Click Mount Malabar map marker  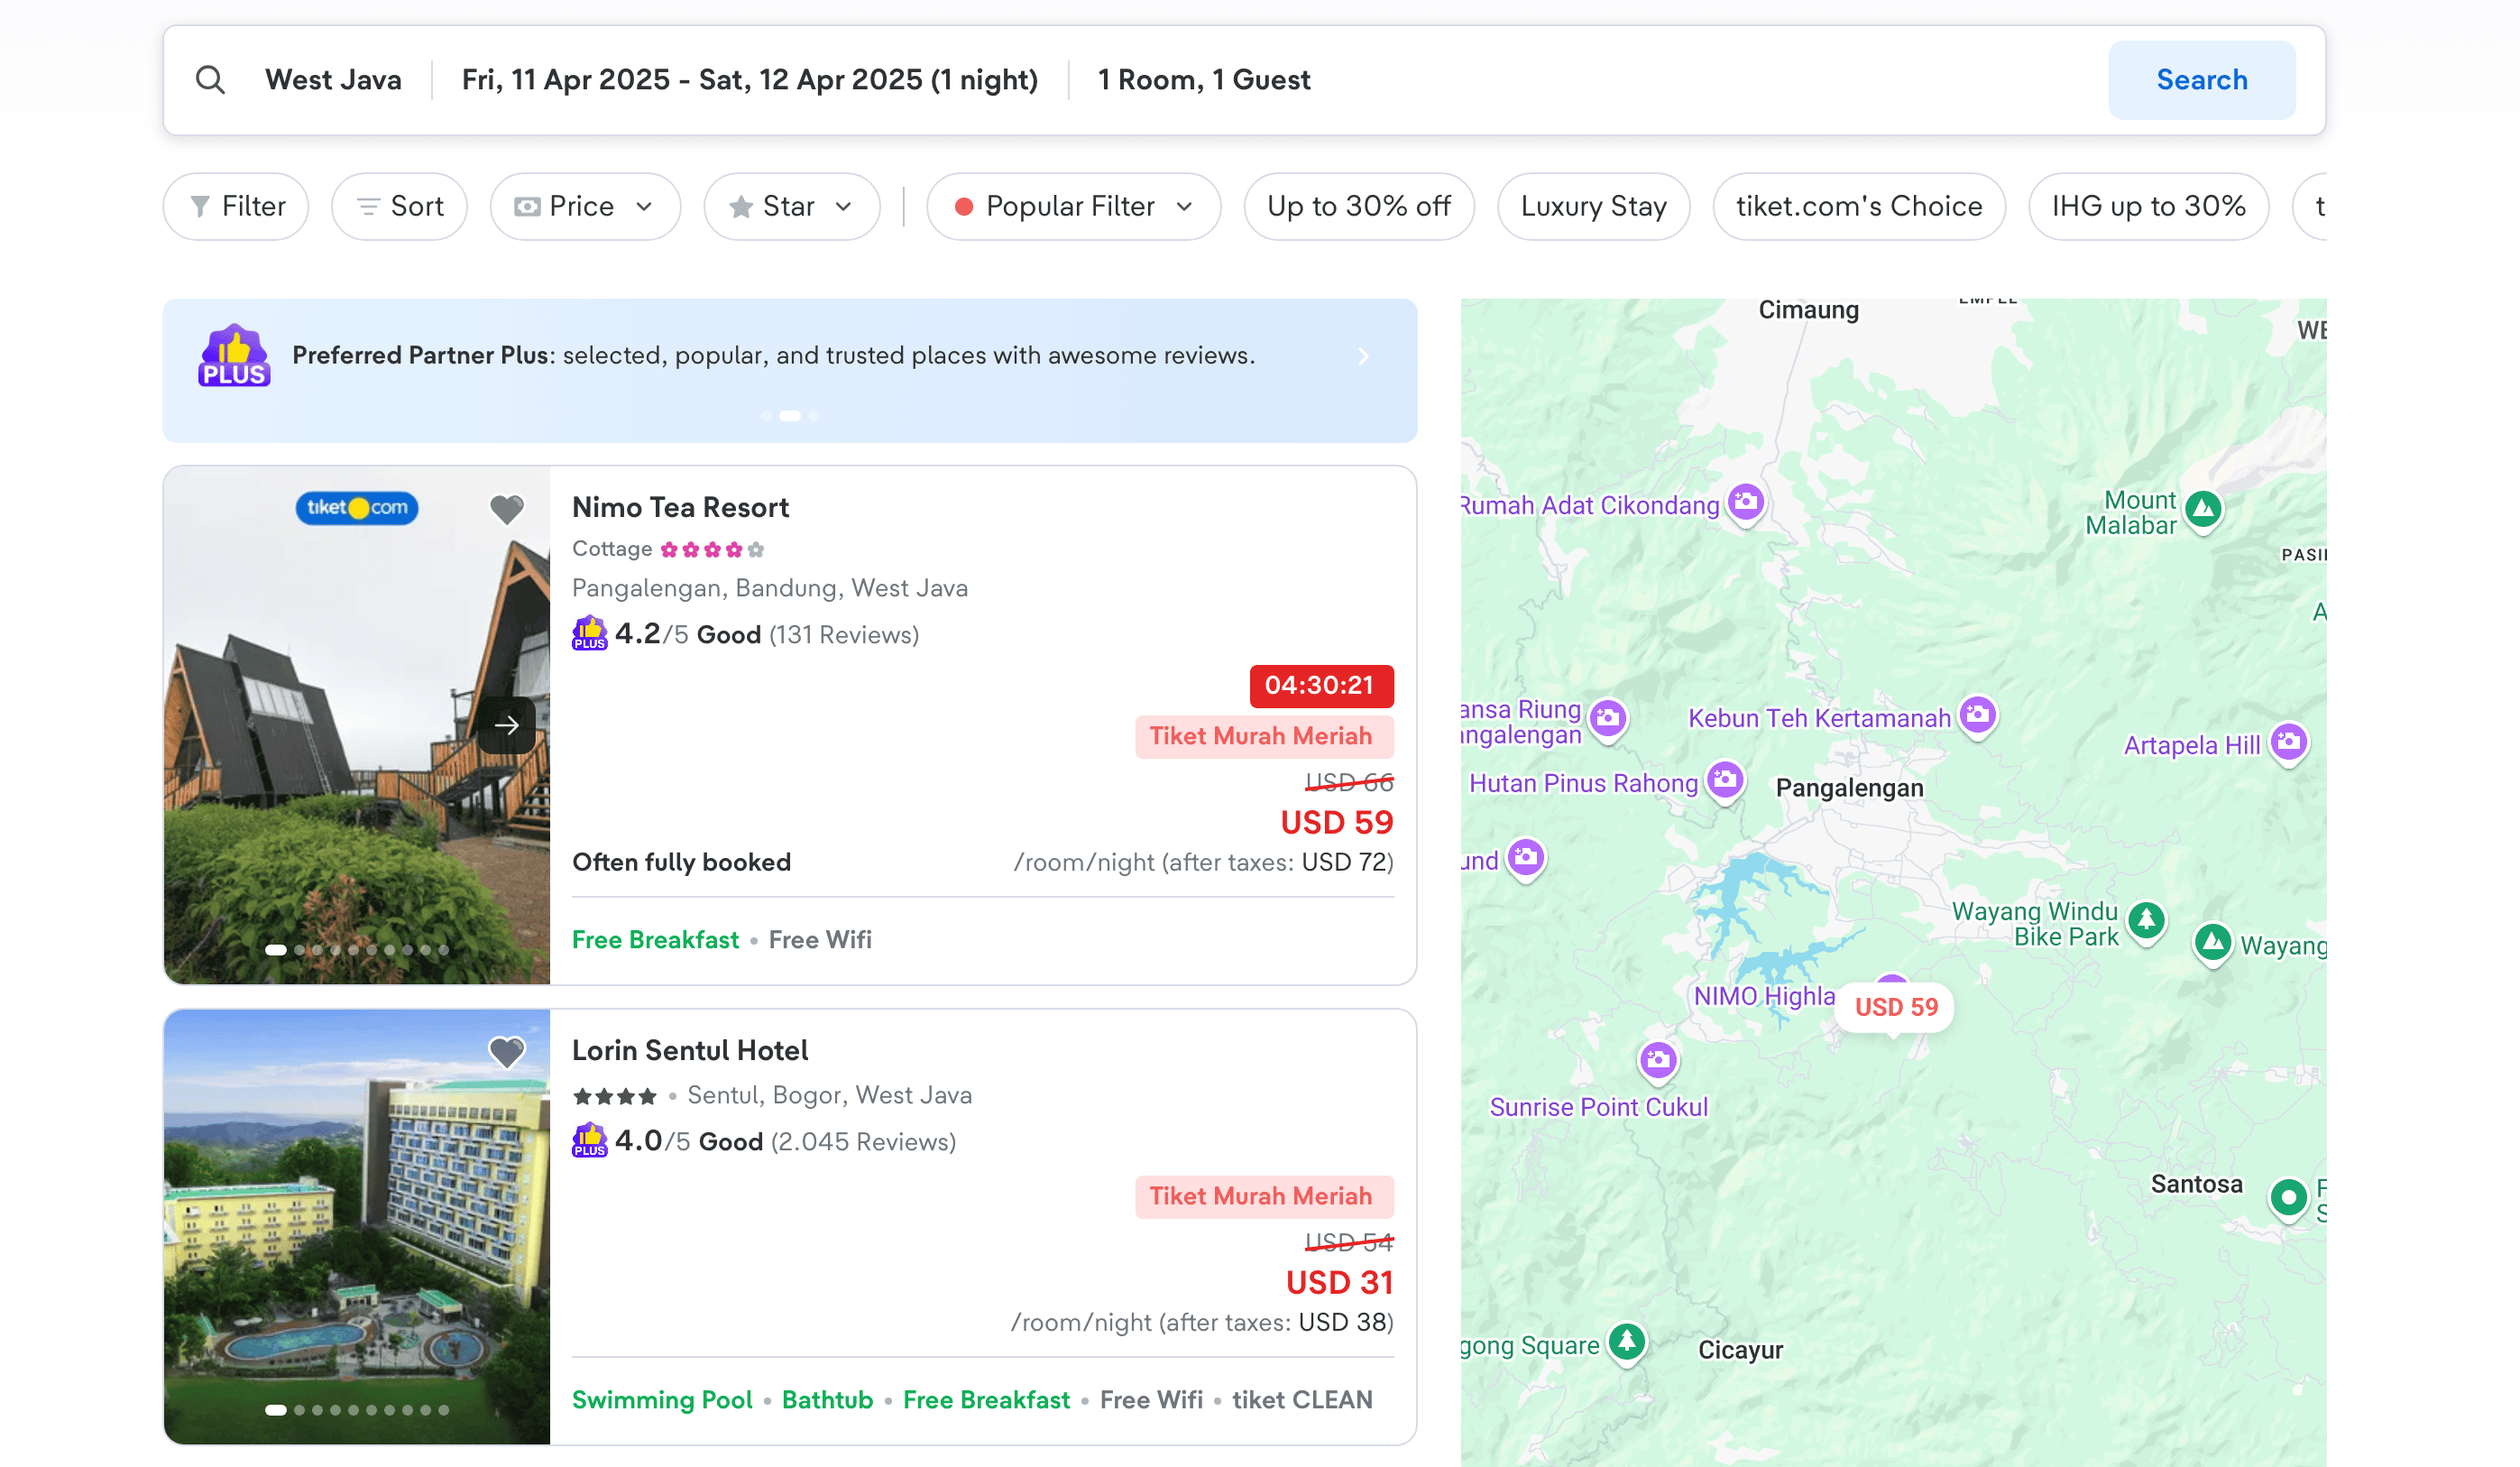pos(2203,510)
